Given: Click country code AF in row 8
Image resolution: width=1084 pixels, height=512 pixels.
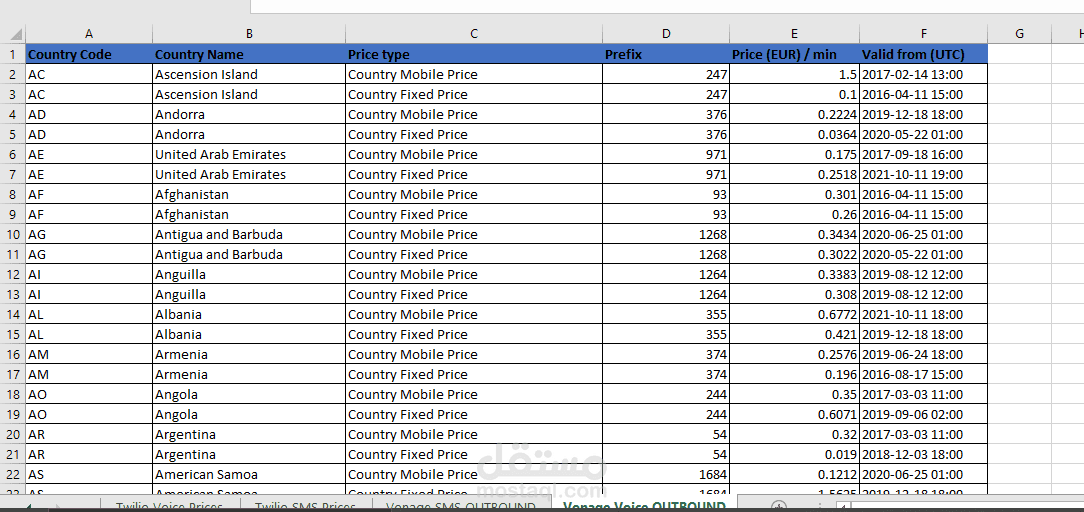Looking at the screenshot, I should click(x=88, y=194).
